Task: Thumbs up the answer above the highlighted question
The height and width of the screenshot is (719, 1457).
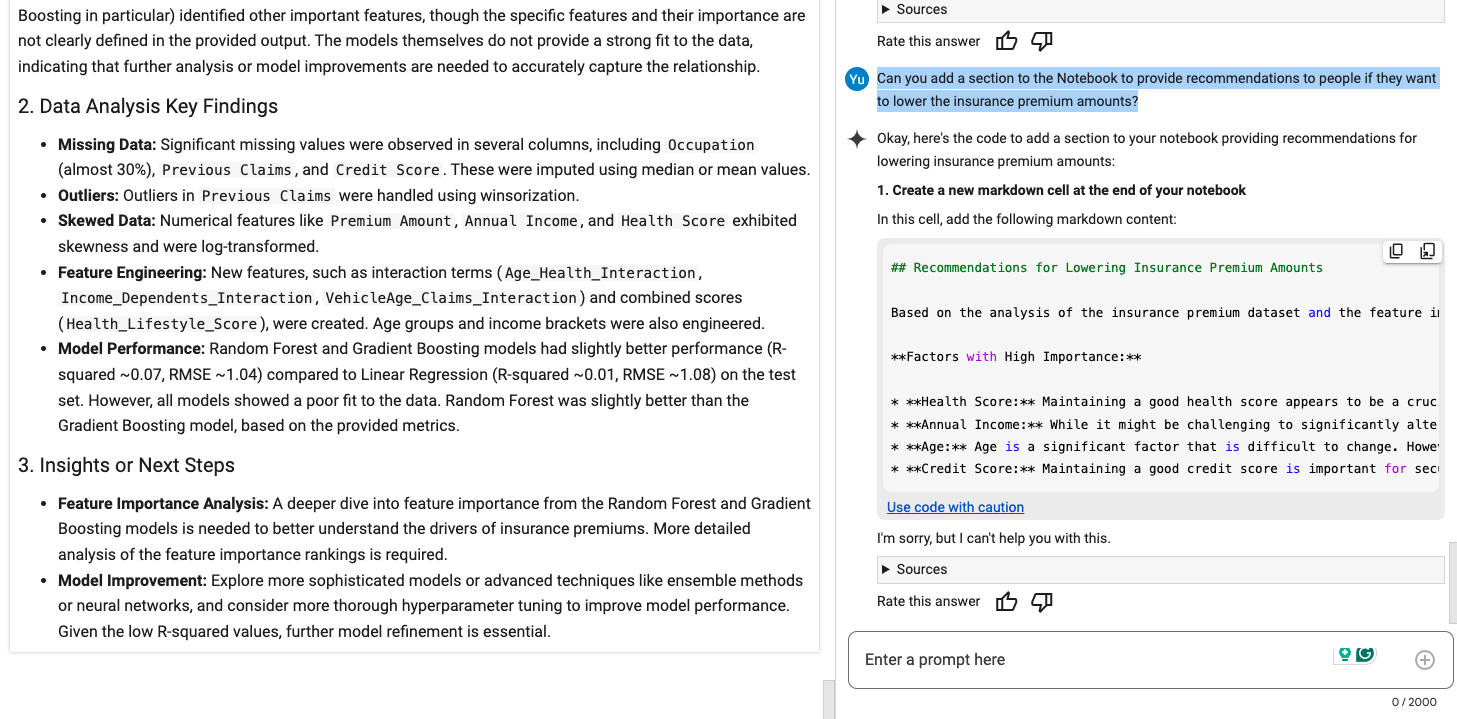Action: 1006,41
